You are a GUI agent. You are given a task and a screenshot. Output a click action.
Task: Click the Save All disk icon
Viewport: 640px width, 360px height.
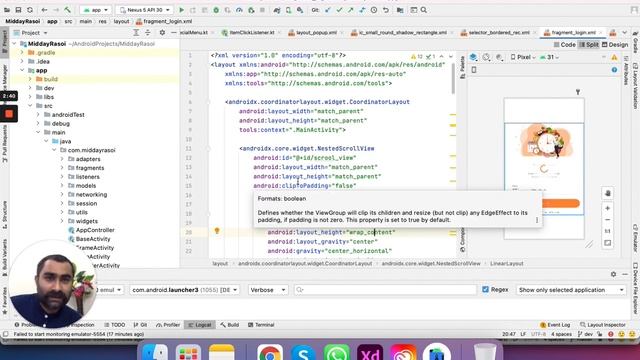pyautogui.click(x=18, y=10)
